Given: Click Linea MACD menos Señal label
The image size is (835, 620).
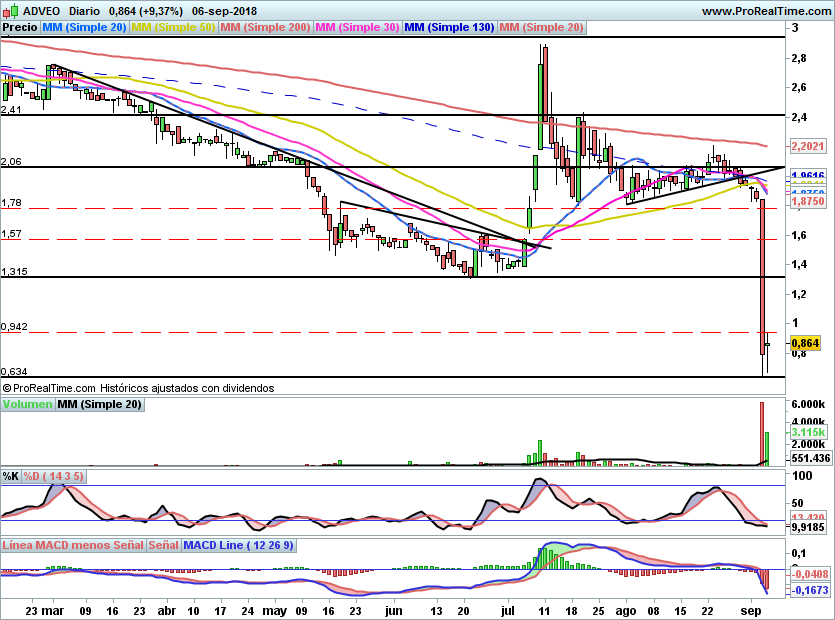Looking at the screenshot, I should [x=73, y=546].
